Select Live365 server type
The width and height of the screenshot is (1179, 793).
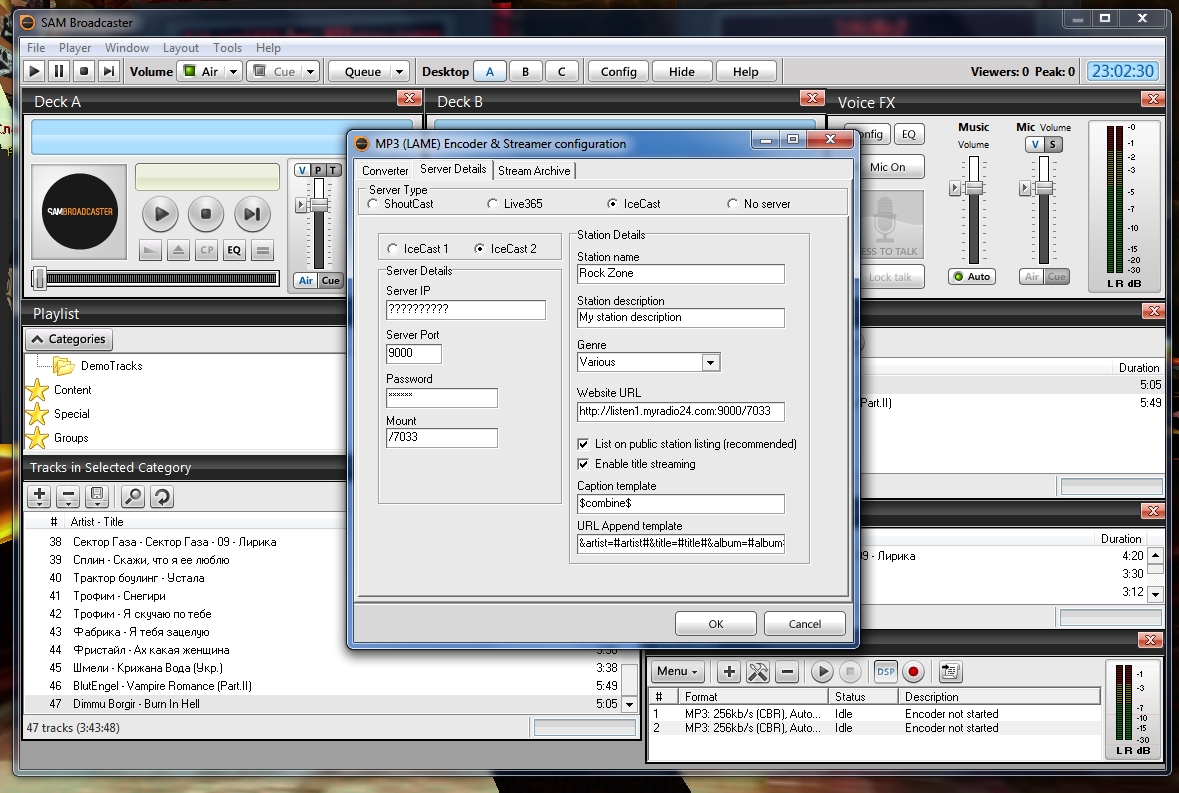(x=493, y=204)
